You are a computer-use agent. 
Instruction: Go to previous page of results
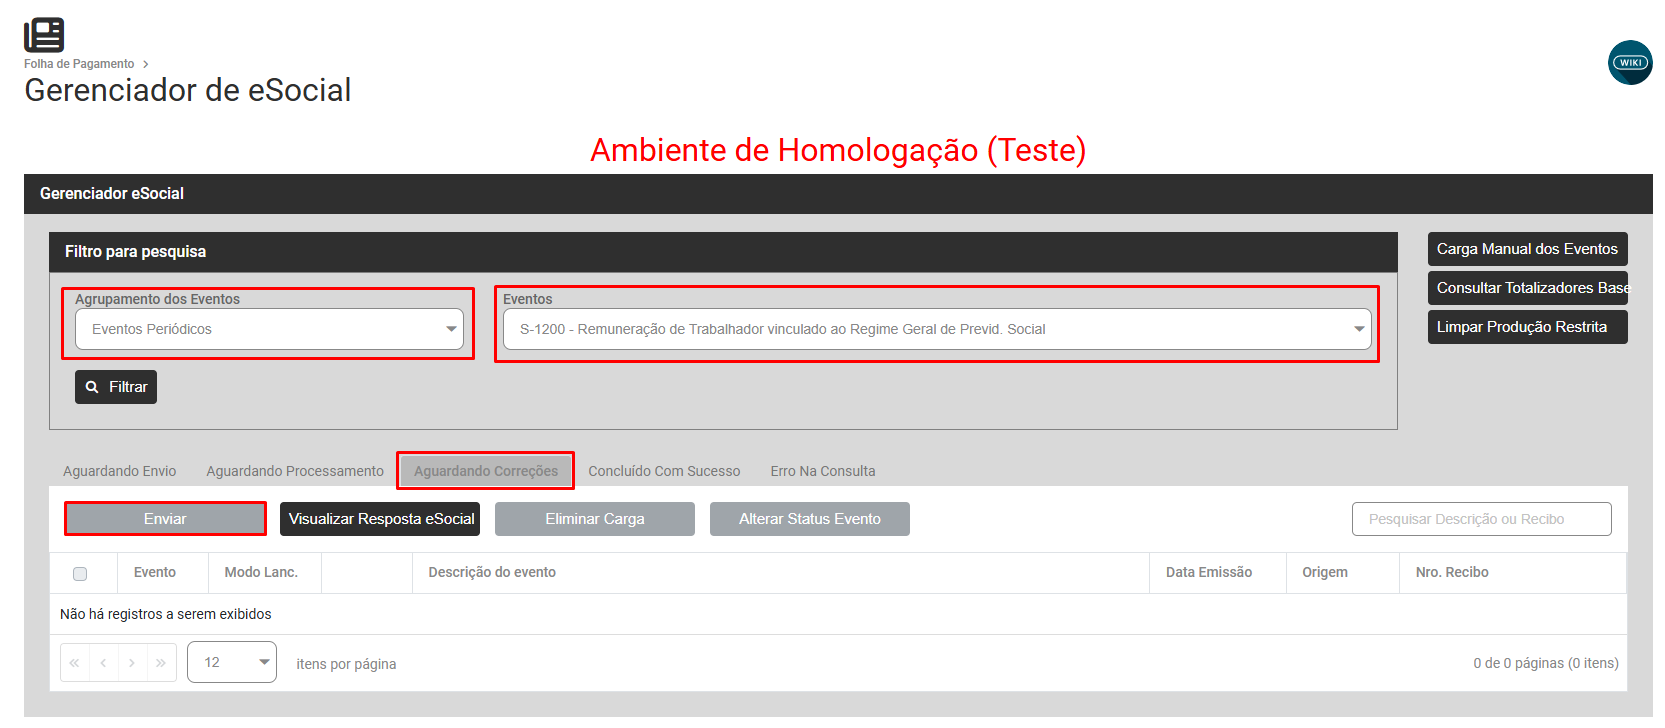coord(104,663)
